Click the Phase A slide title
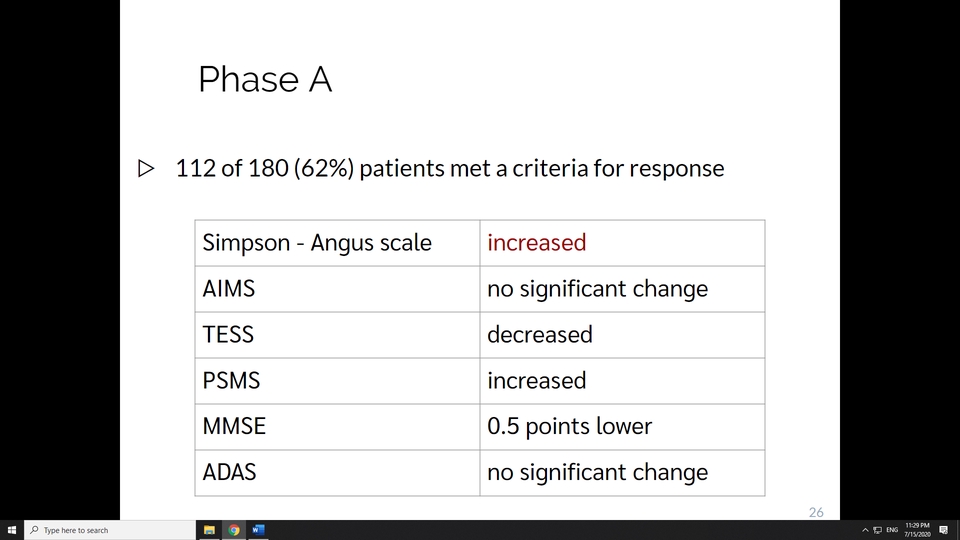The image size is (960, 540). 265,79
